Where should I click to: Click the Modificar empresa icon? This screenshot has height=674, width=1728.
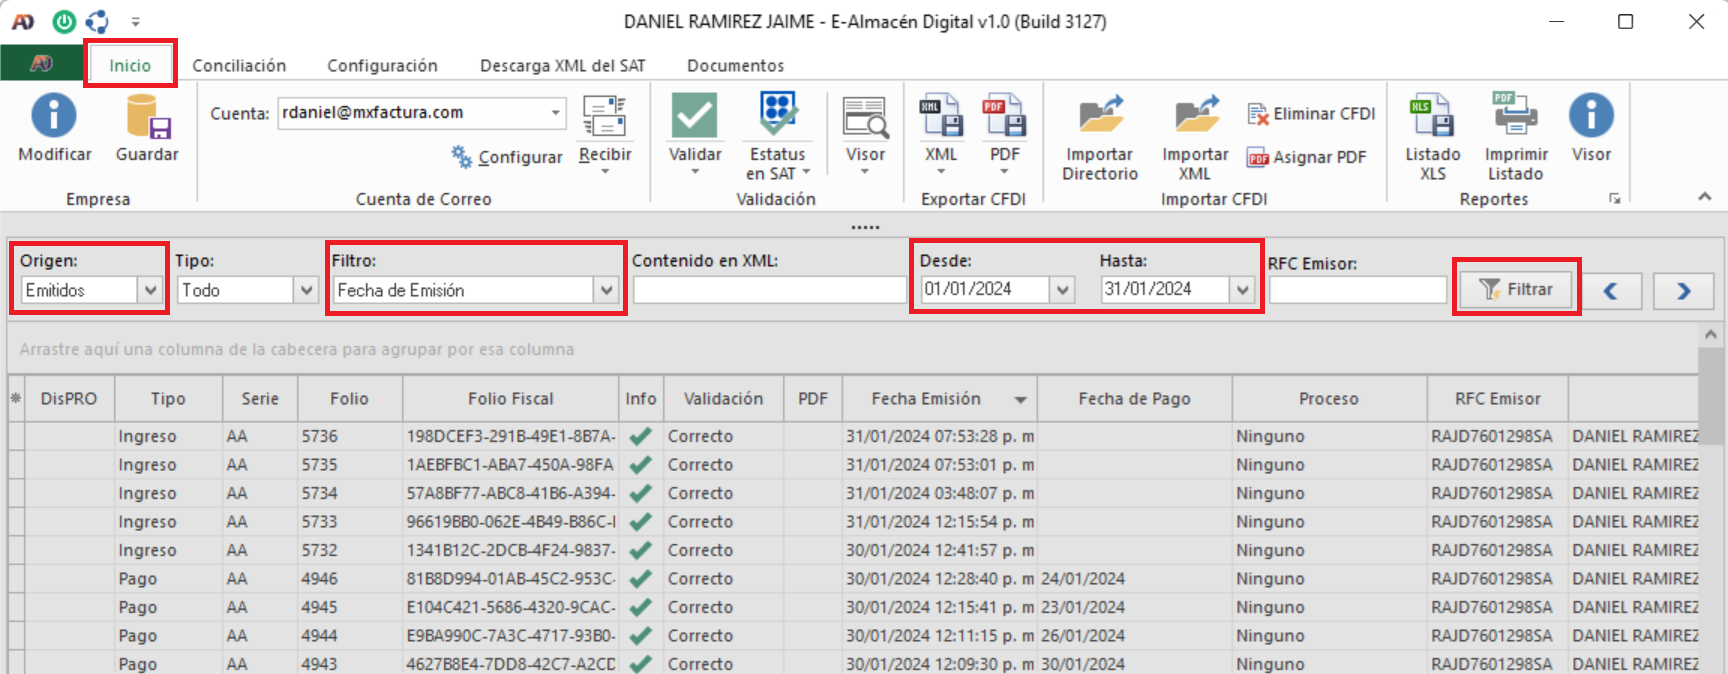[x=54, y=116]
